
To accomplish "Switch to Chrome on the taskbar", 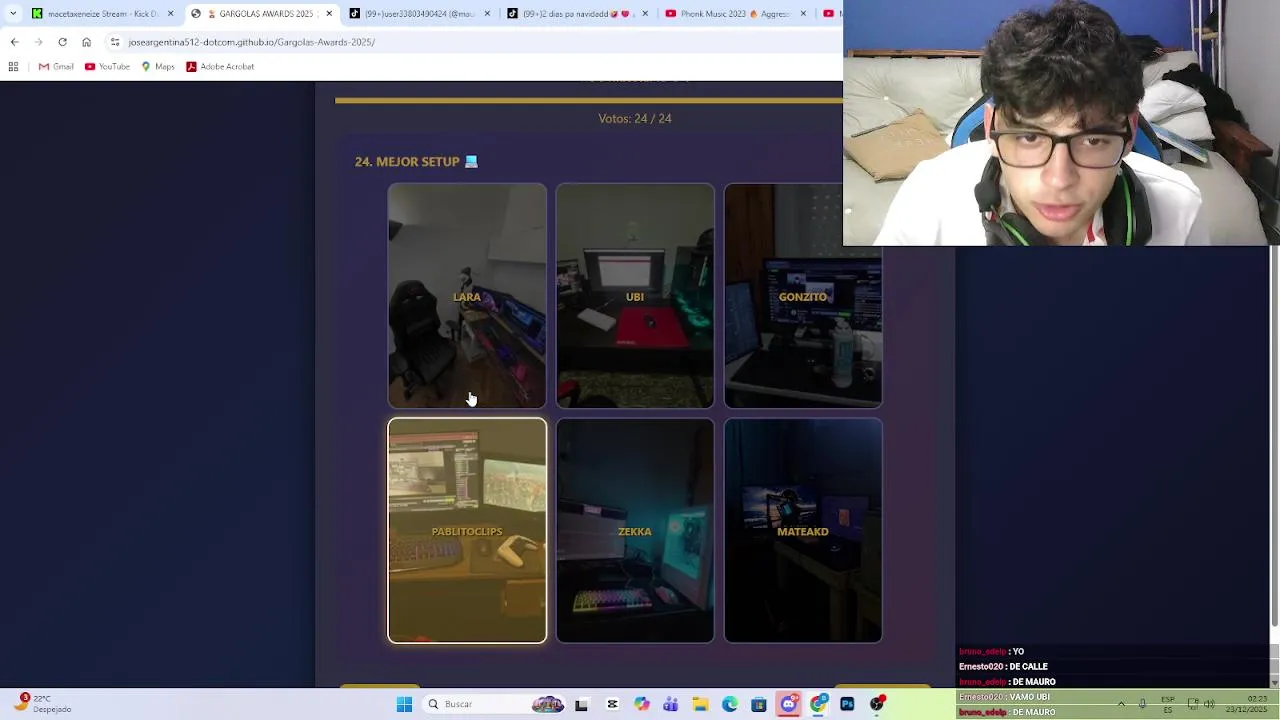I will (819, 704).
